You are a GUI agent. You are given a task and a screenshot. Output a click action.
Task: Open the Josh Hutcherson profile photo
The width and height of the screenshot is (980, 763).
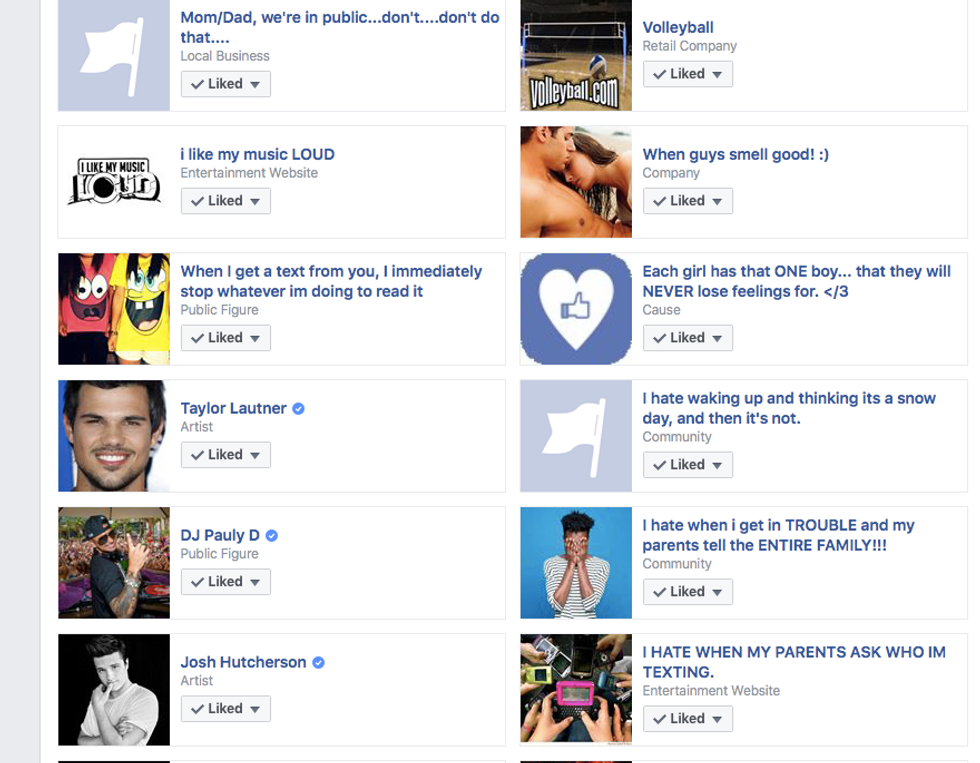pos(114,690)
